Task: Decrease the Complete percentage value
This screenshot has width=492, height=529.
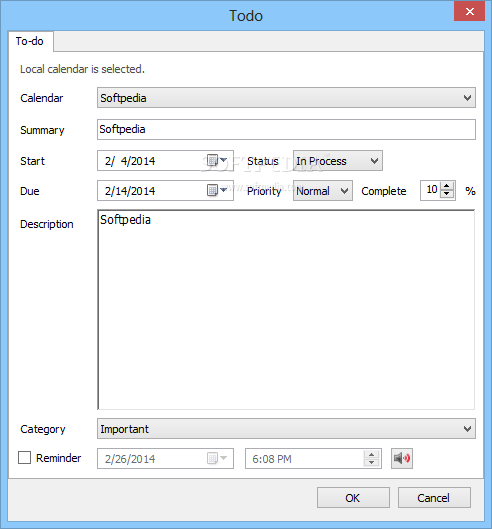Action: [x=447, y=194]
